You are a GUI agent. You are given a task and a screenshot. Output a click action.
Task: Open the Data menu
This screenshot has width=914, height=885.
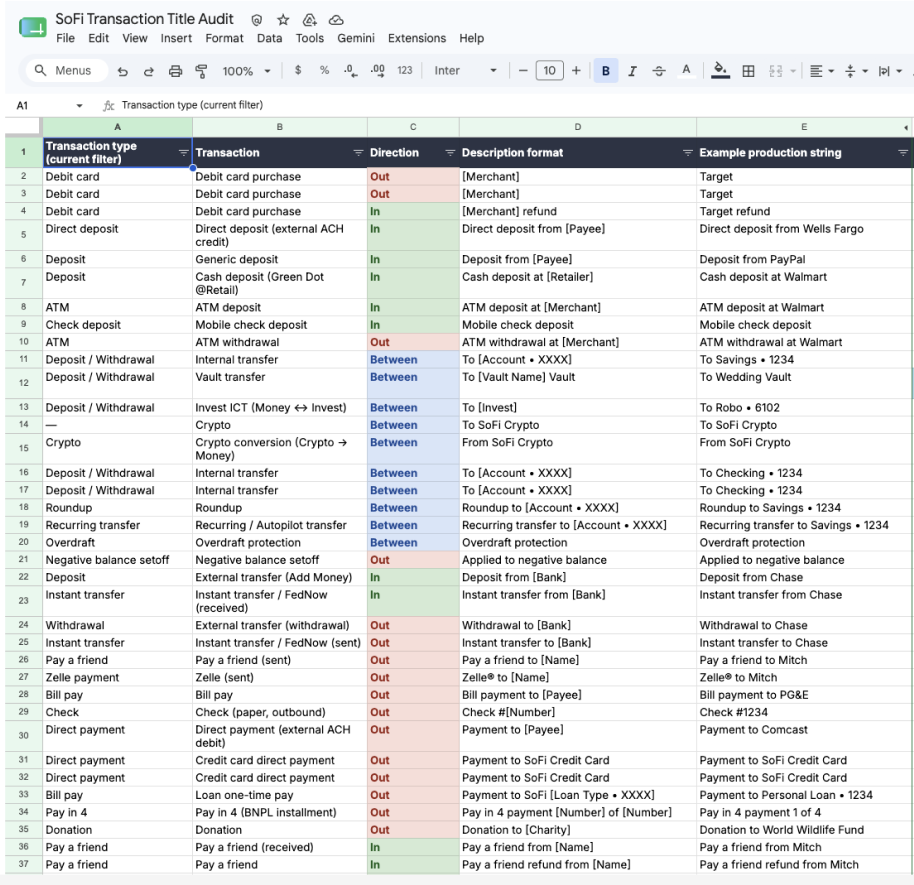pyautogui.click(x=269, y=38)
